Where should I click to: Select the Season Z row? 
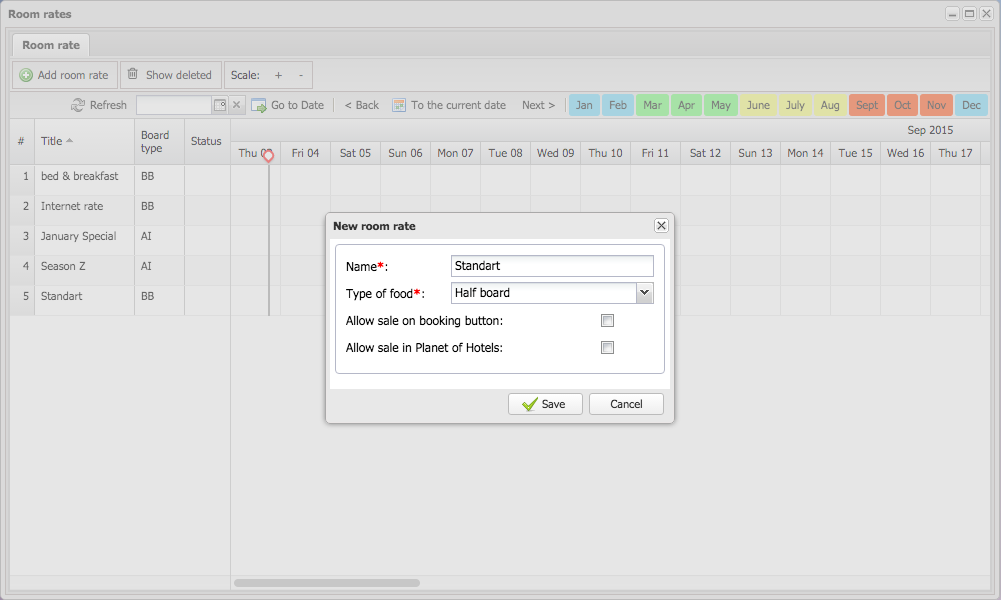point(120,270)
